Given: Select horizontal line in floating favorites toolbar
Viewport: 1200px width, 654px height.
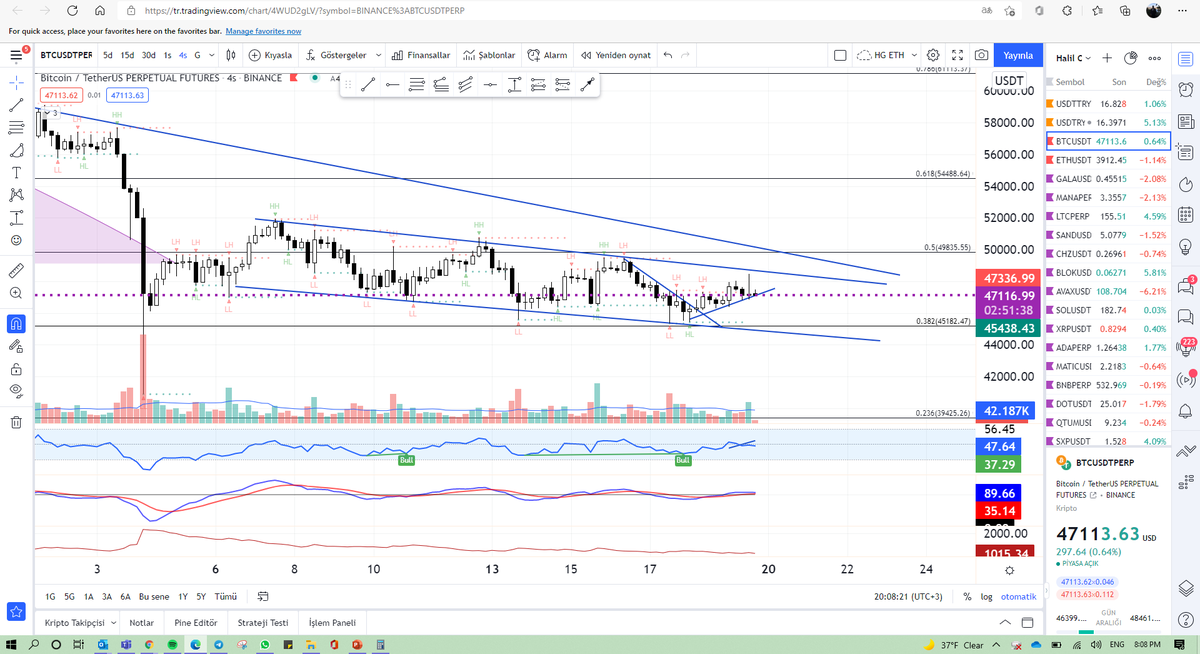Looking at the screenshot, I should coord(392,85).
